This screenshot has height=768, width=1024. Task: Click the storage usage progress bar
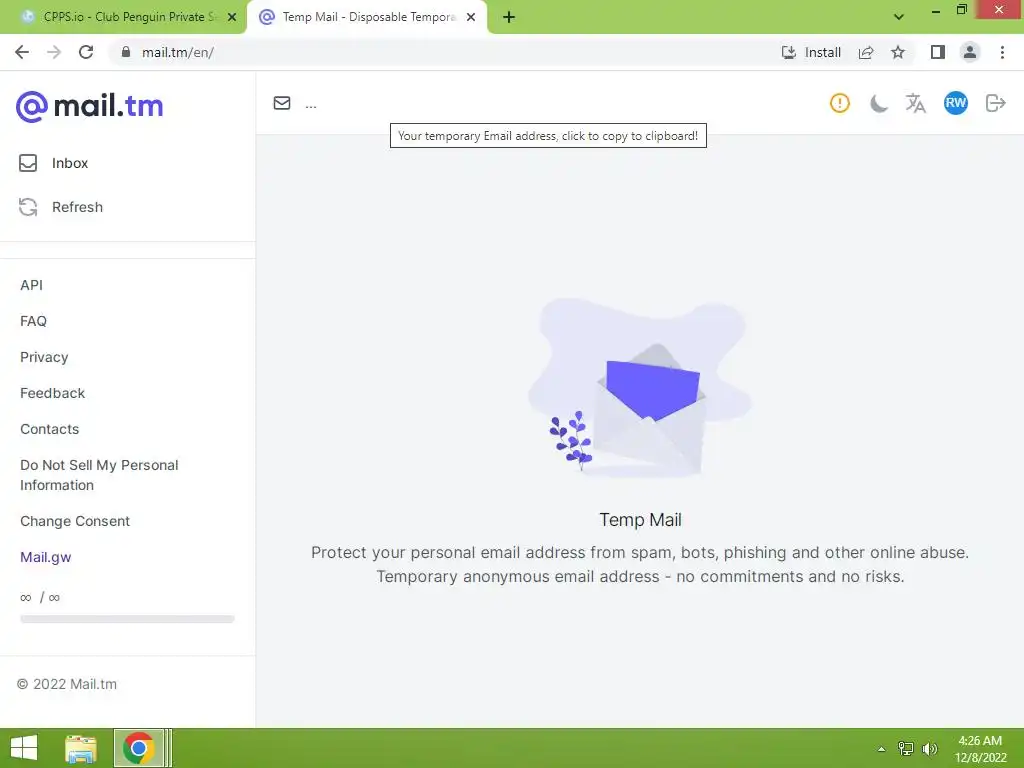(x=127, y=619)
